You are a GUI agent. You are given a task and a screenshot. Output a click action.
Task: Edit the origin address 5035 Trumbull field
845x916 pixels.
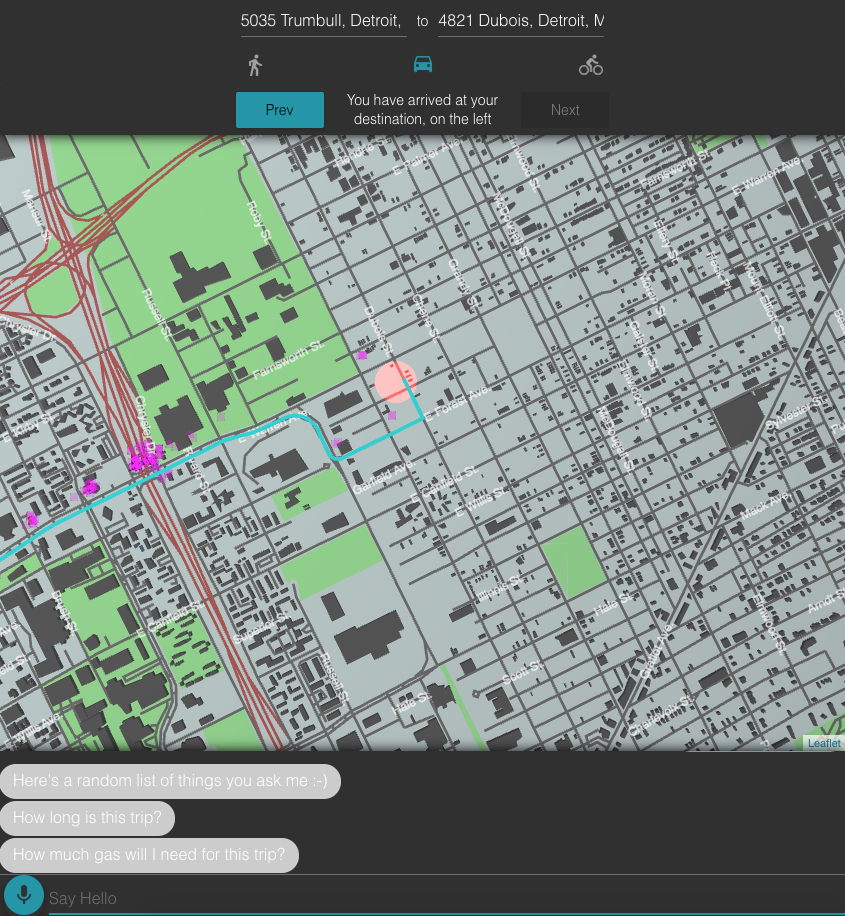[x=324, y=21]
